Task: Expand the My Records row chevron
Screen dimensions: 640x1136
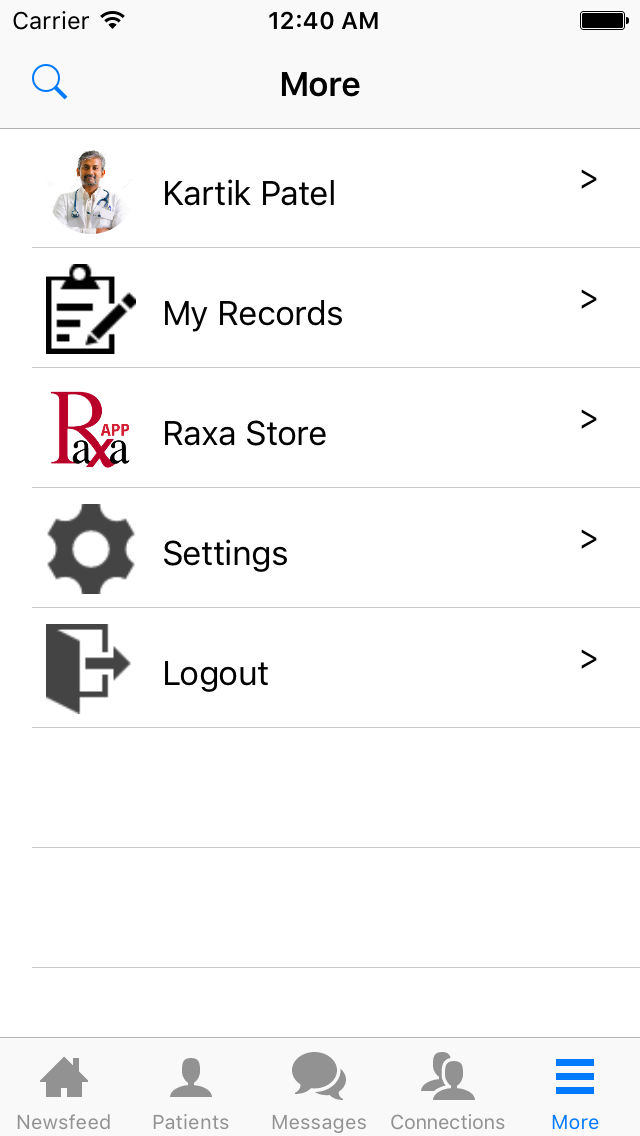Action: [589, 299]
